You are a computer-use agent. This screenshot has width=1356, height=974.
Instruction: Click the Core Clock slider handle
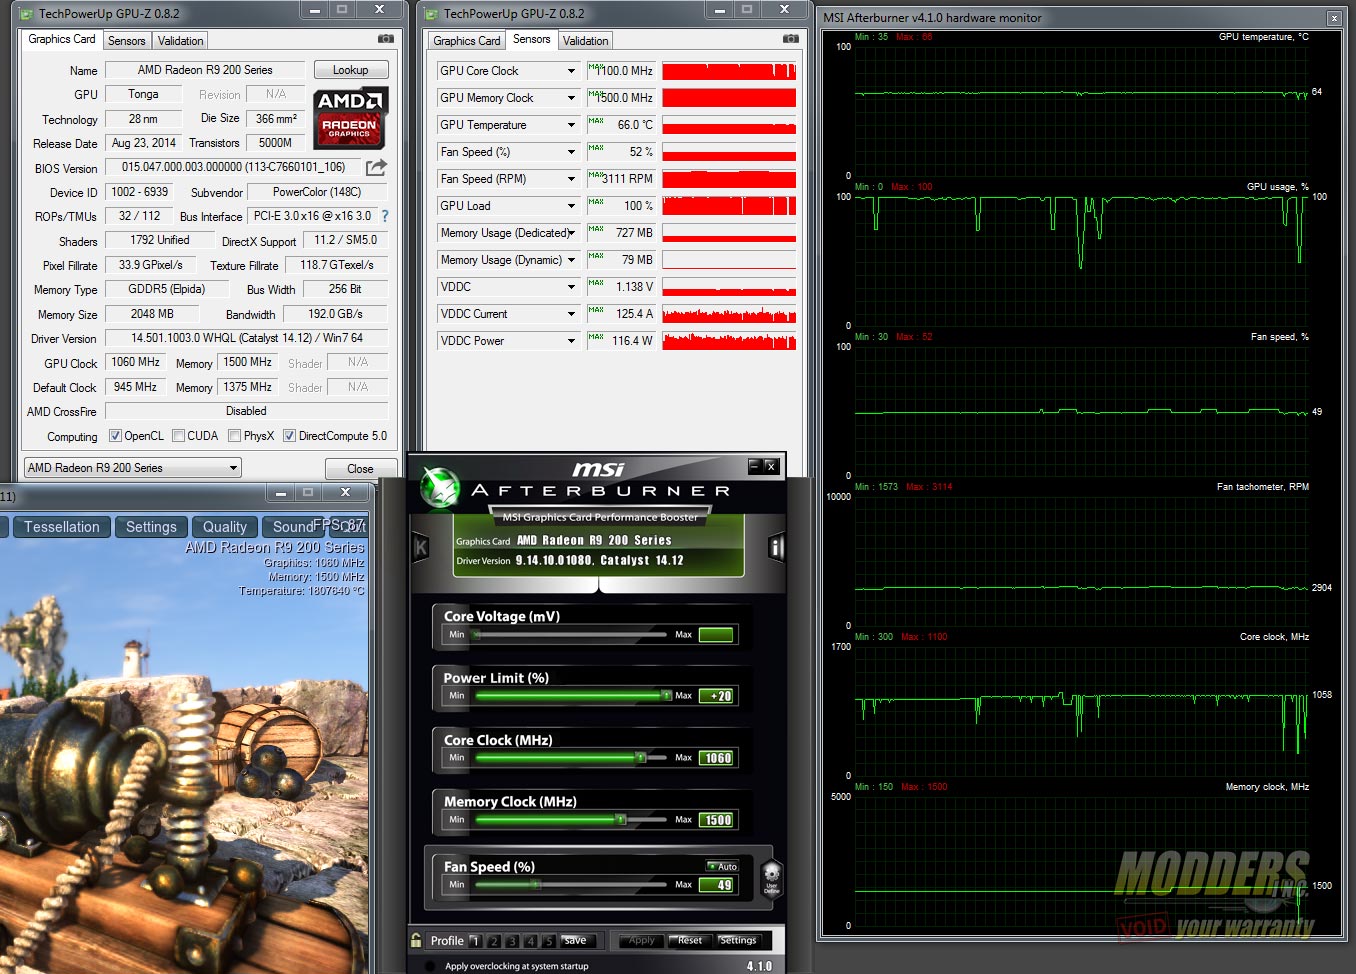pyautogui.click(x=641, y=757)
